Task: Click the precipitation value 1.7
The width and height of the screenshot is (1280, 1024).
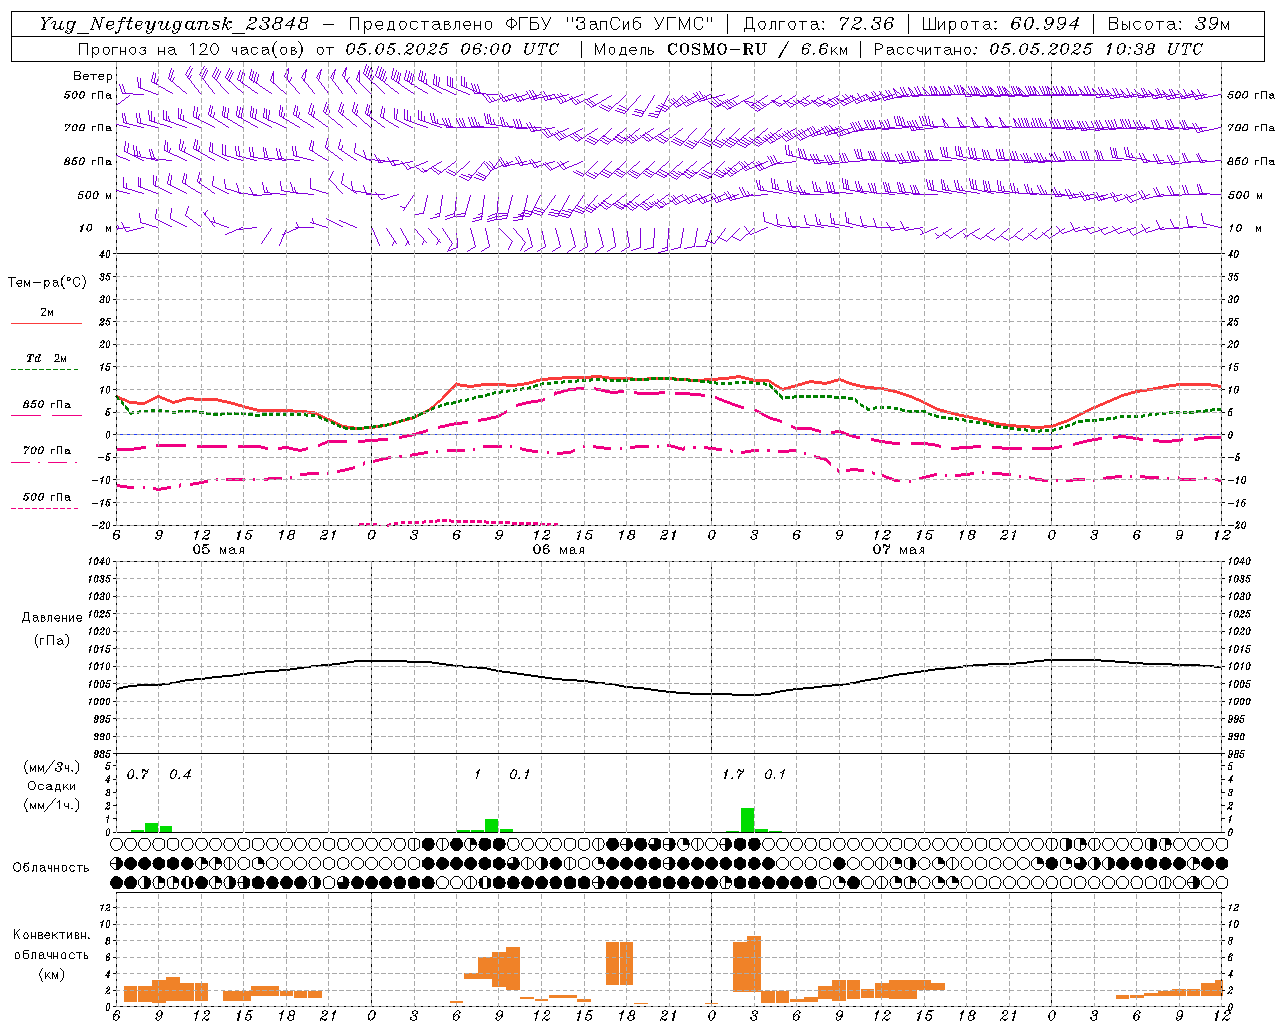Action: click(733, 774)
